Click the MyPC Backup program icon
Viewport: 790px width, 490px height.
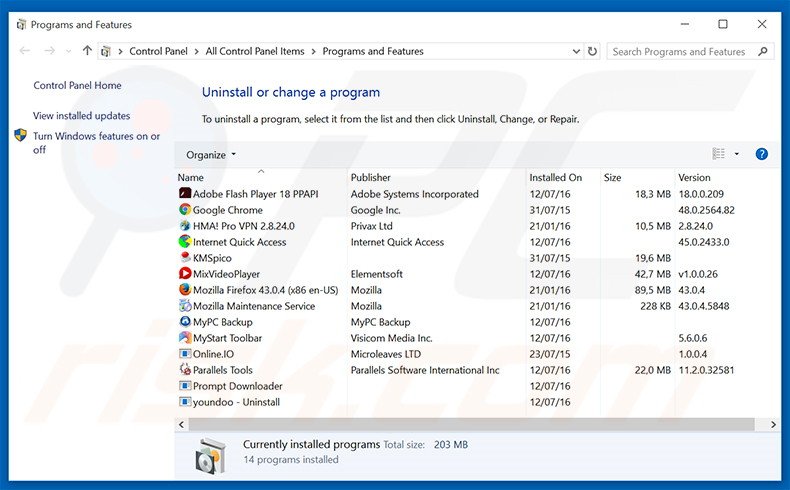[185, 322]
